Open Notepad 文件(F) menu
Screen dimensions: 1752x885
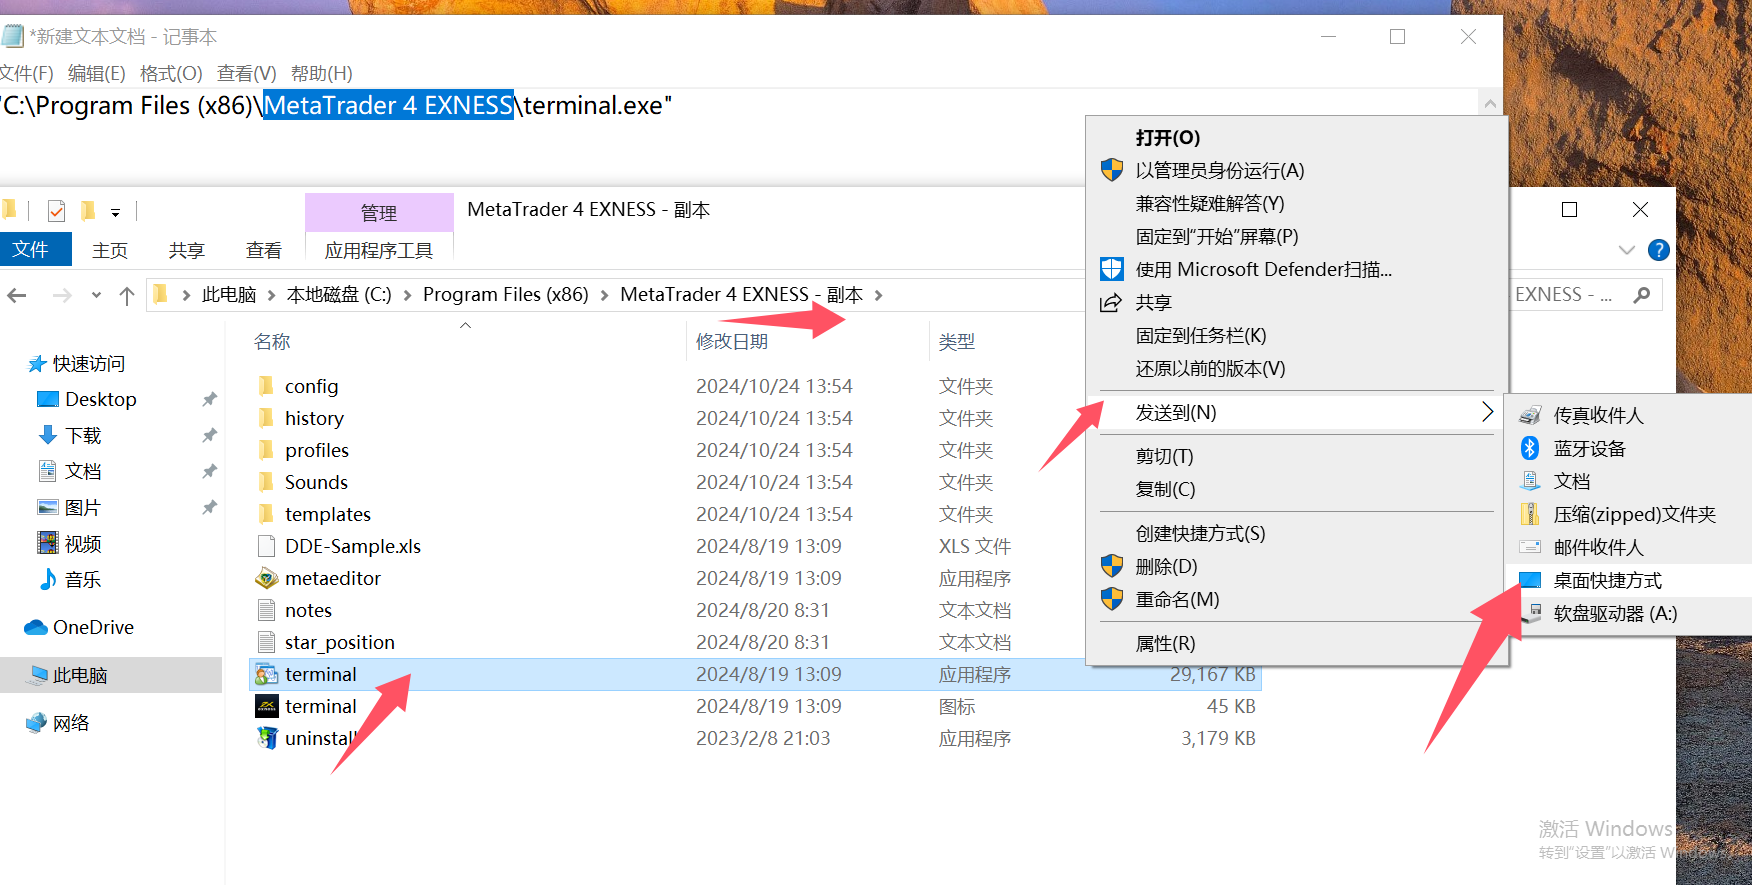[26, 73]
